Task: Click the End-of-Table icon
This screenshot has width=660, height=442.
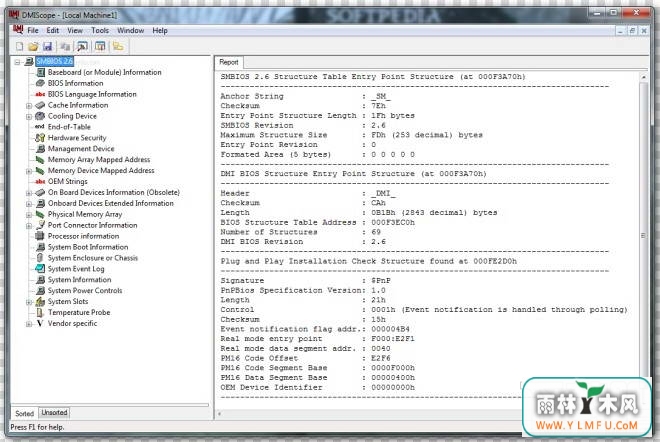Action: [x=40, y=127]
